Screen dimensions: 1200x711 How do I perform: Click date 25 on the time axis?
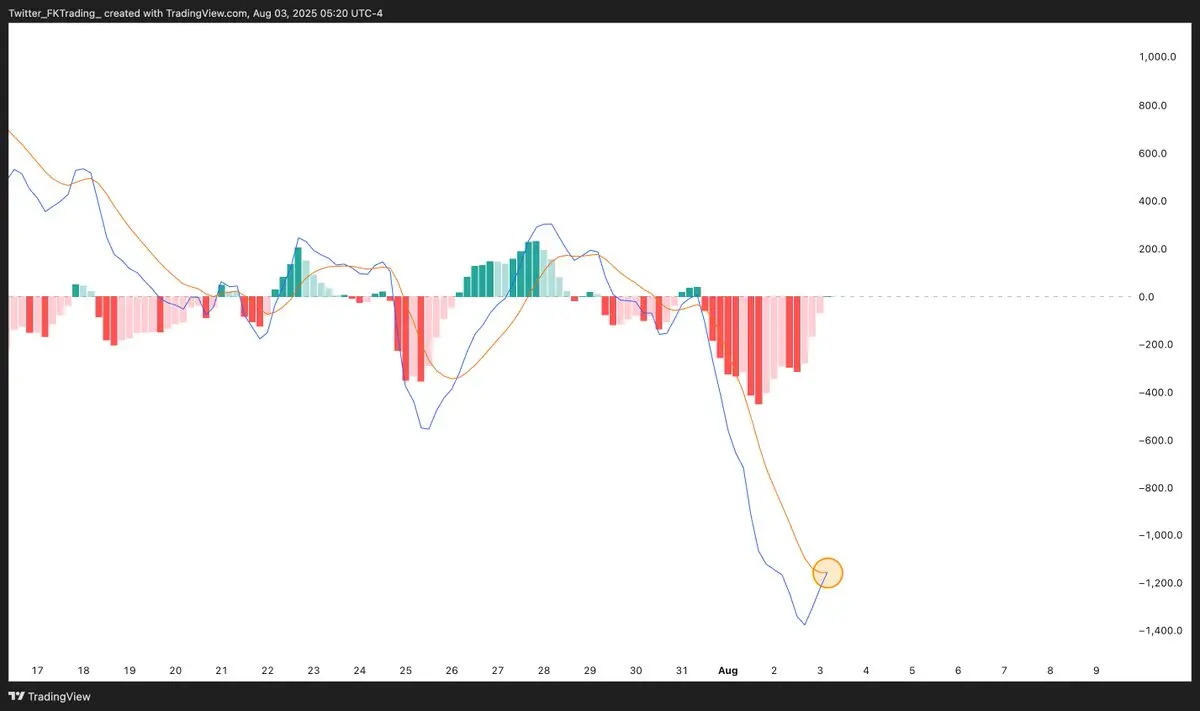click(406, 670)
